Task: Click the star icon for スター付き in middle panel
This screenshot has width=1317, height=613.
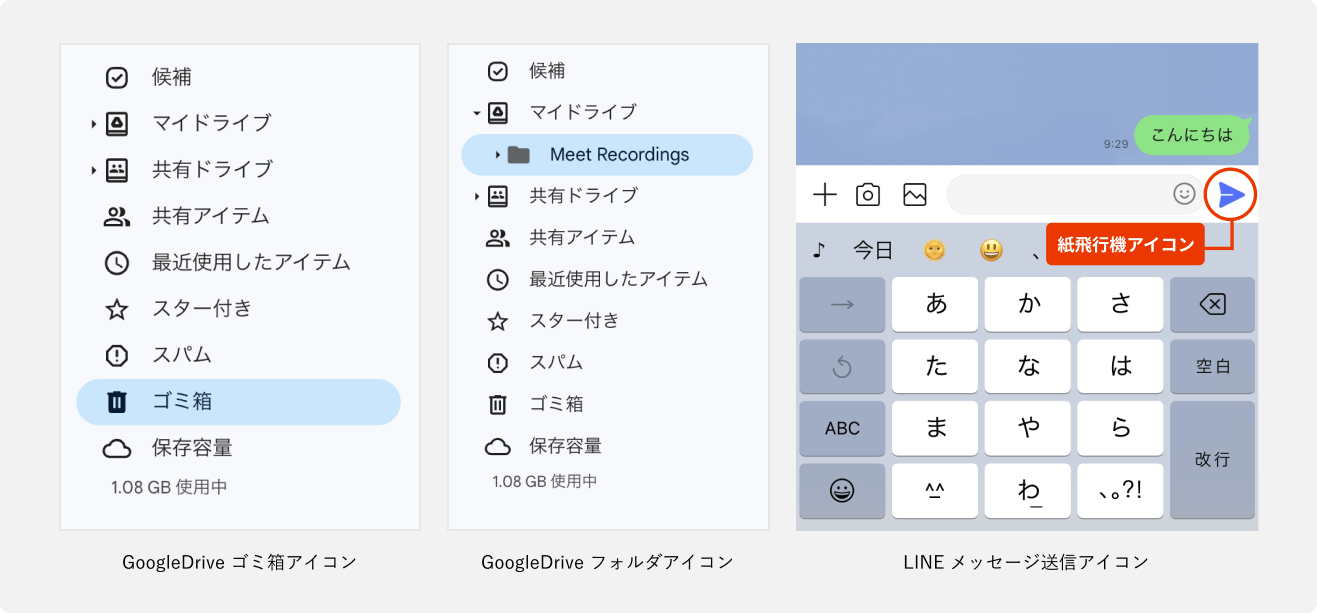Action: [497, 321]
